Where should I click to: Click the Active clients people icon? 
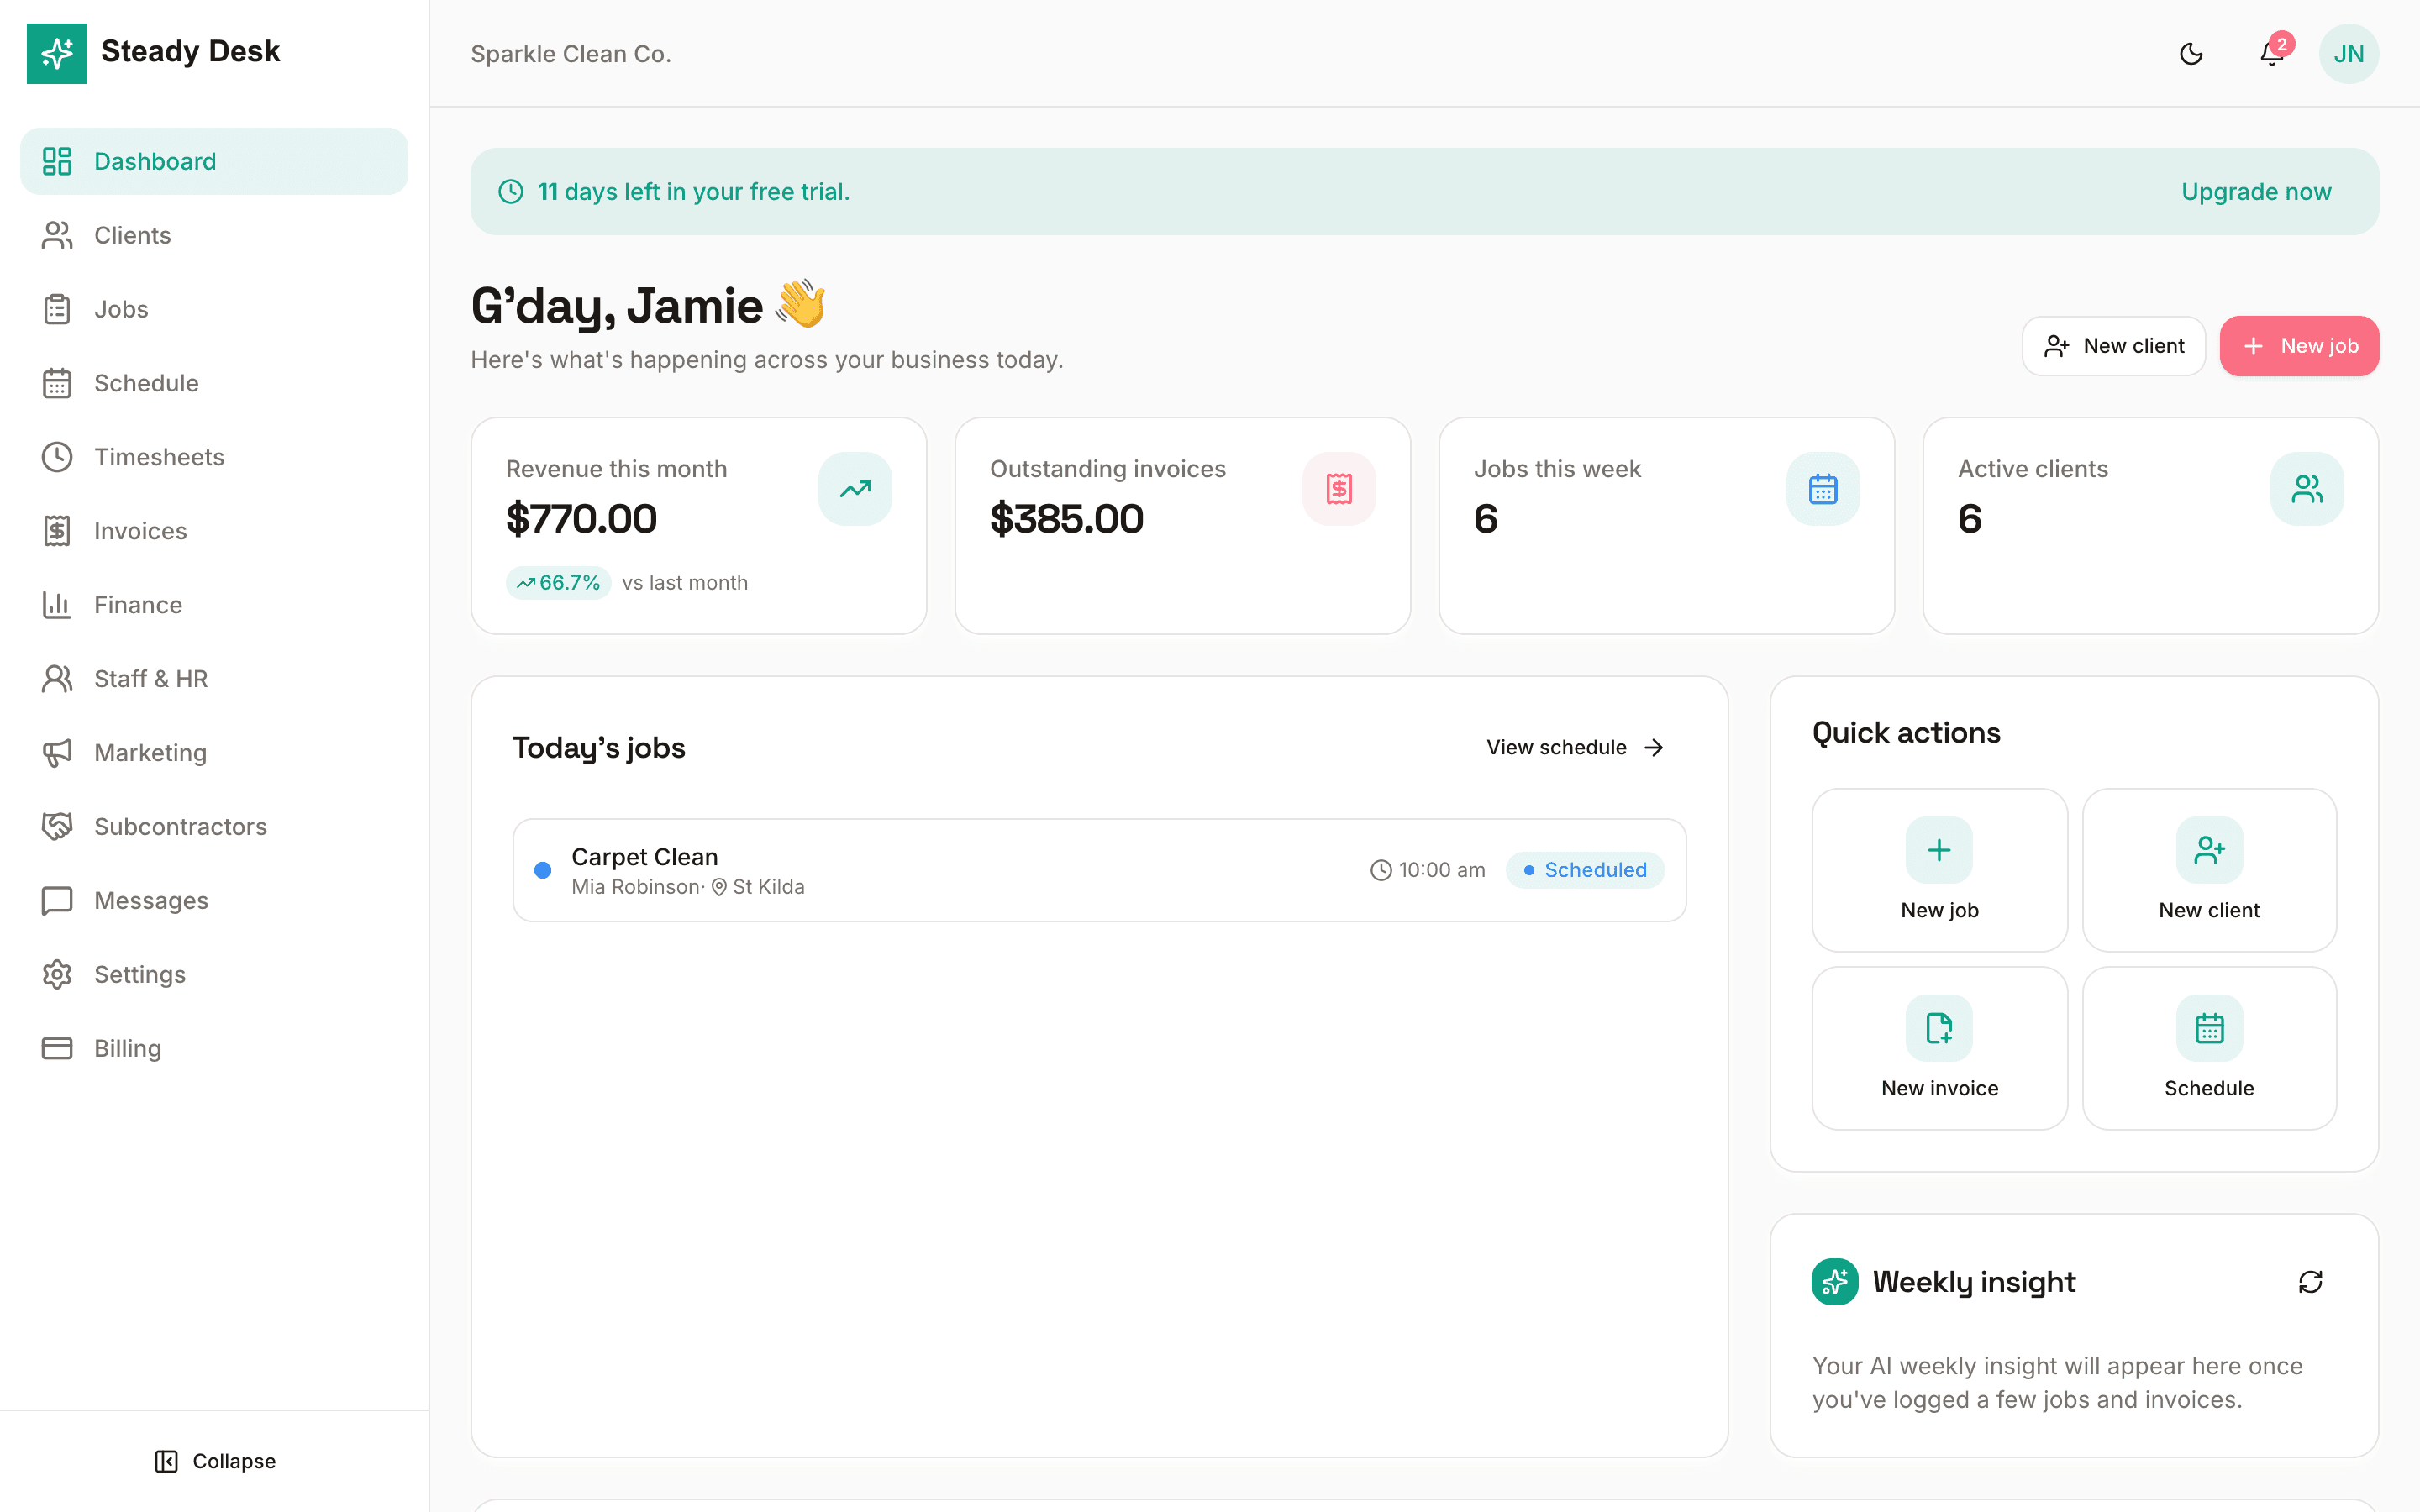[2307, 489]
